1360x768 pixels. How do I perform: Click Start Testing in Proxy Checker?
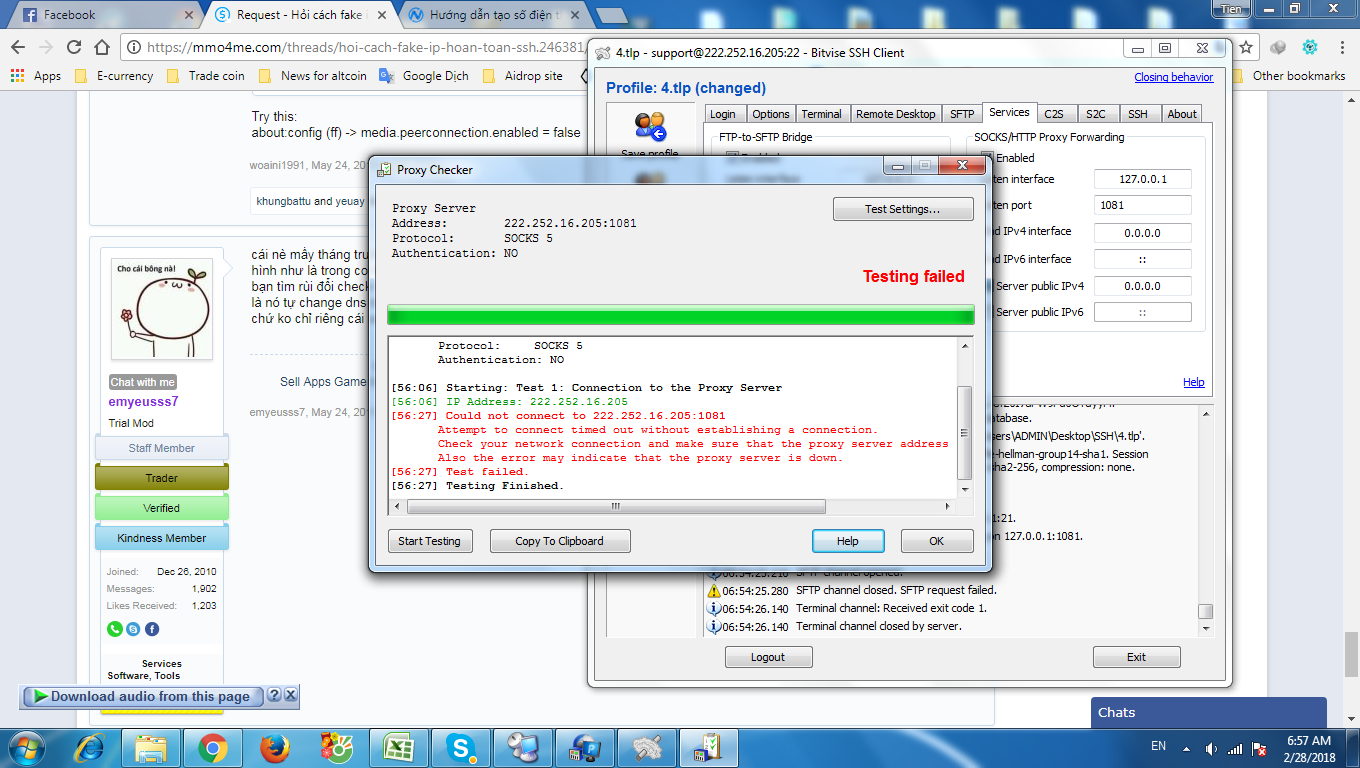(429, 541)
